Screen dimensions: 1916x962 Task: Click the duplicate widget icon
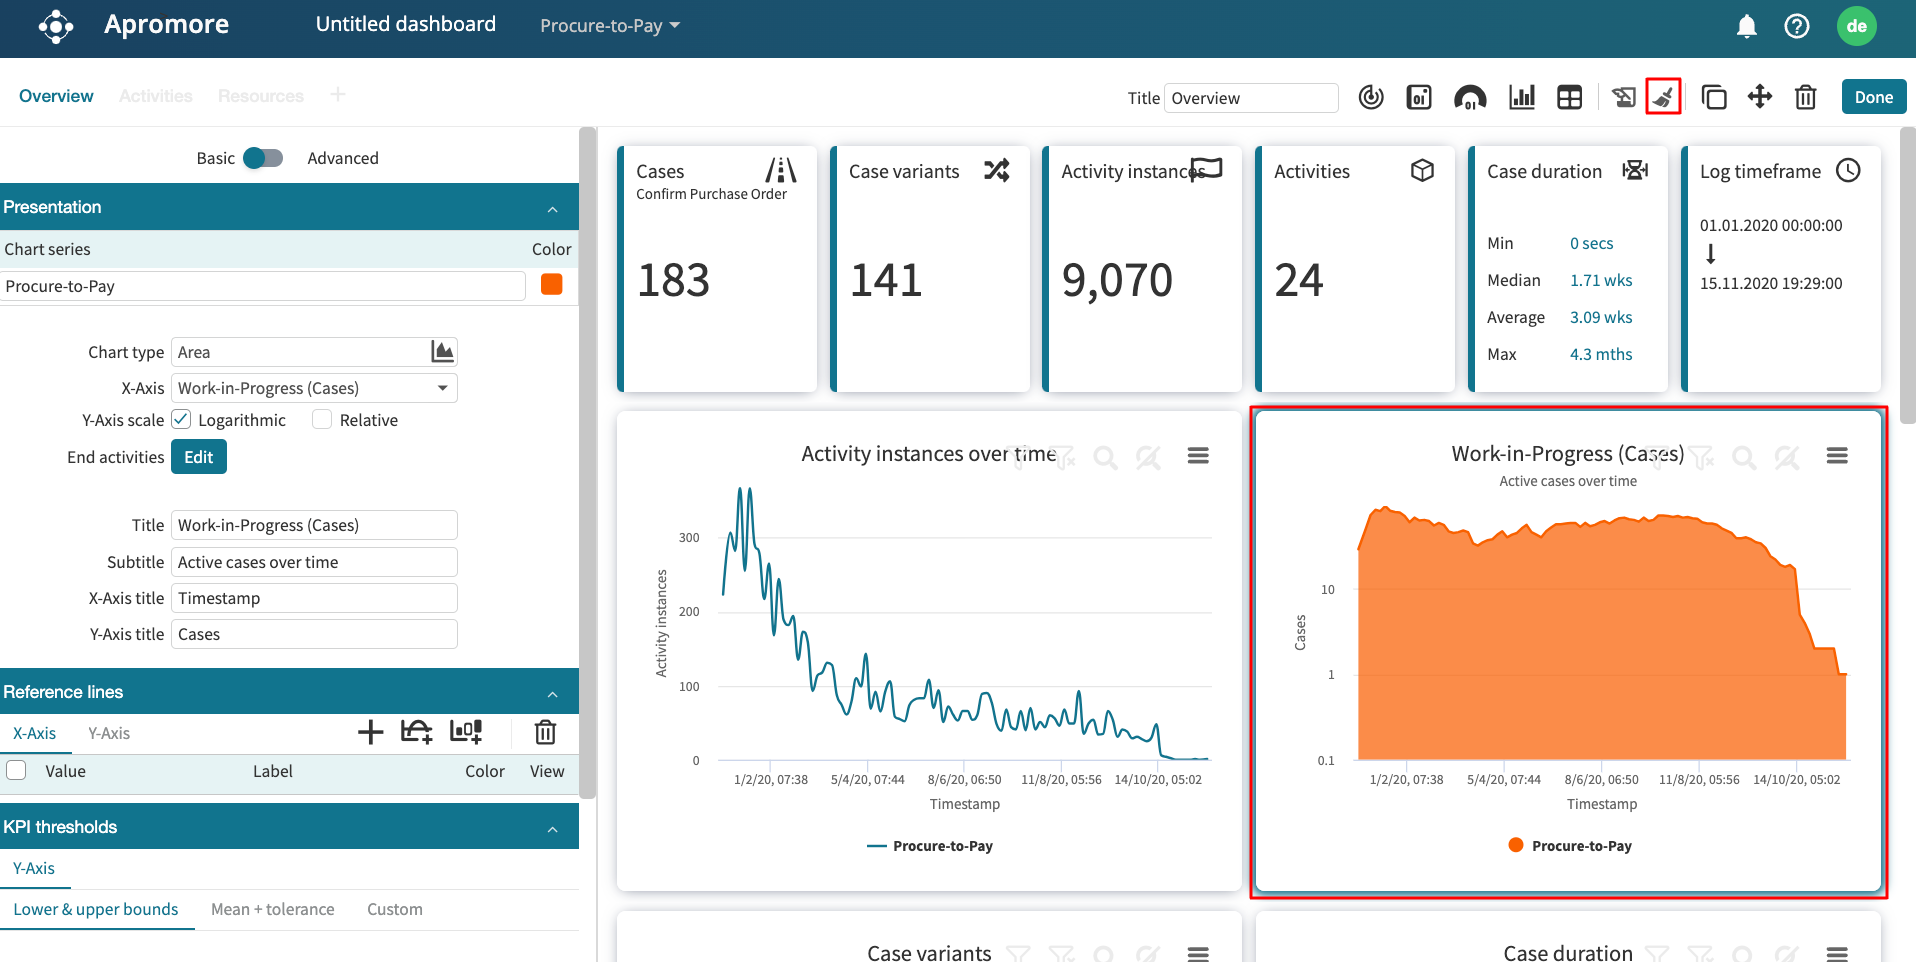(1713, 97)
